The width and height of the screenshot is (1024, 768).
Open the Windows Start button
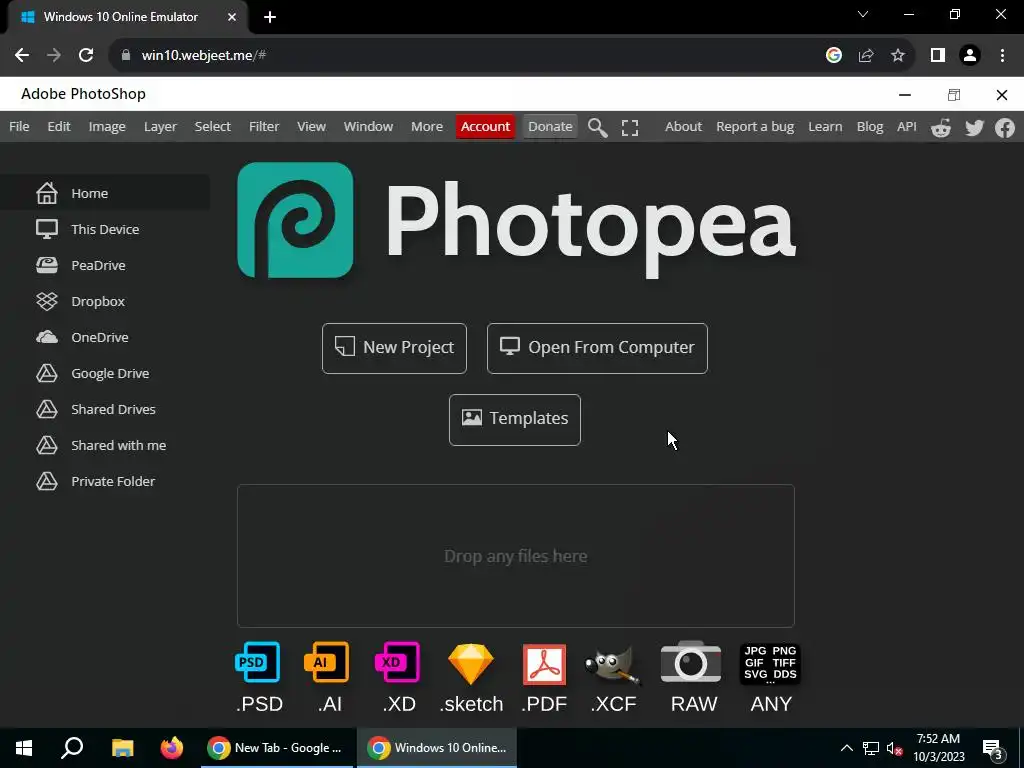click(x=24, y=748)
